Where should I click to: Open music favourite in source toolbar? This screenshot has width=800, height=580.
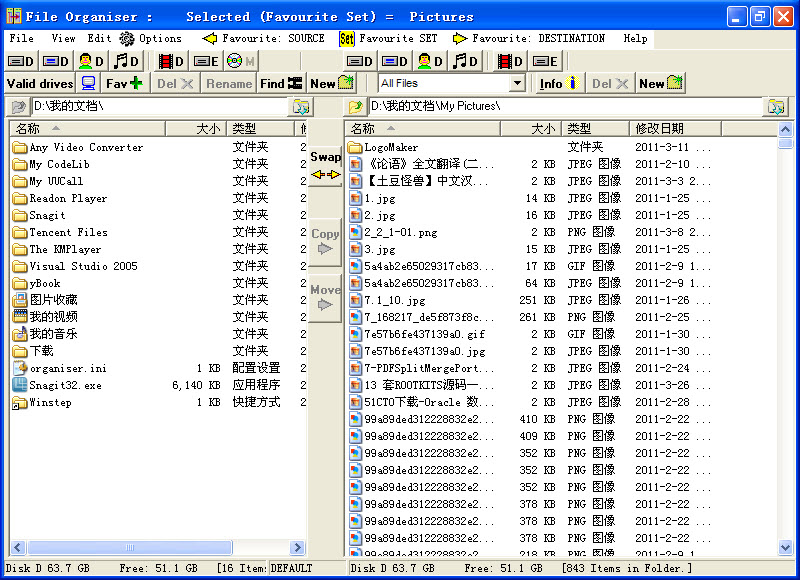127,61
